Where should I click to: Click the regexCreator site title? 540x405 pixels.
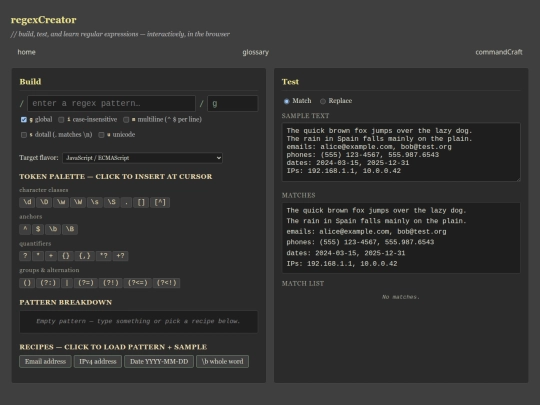(x=44, y=20)
